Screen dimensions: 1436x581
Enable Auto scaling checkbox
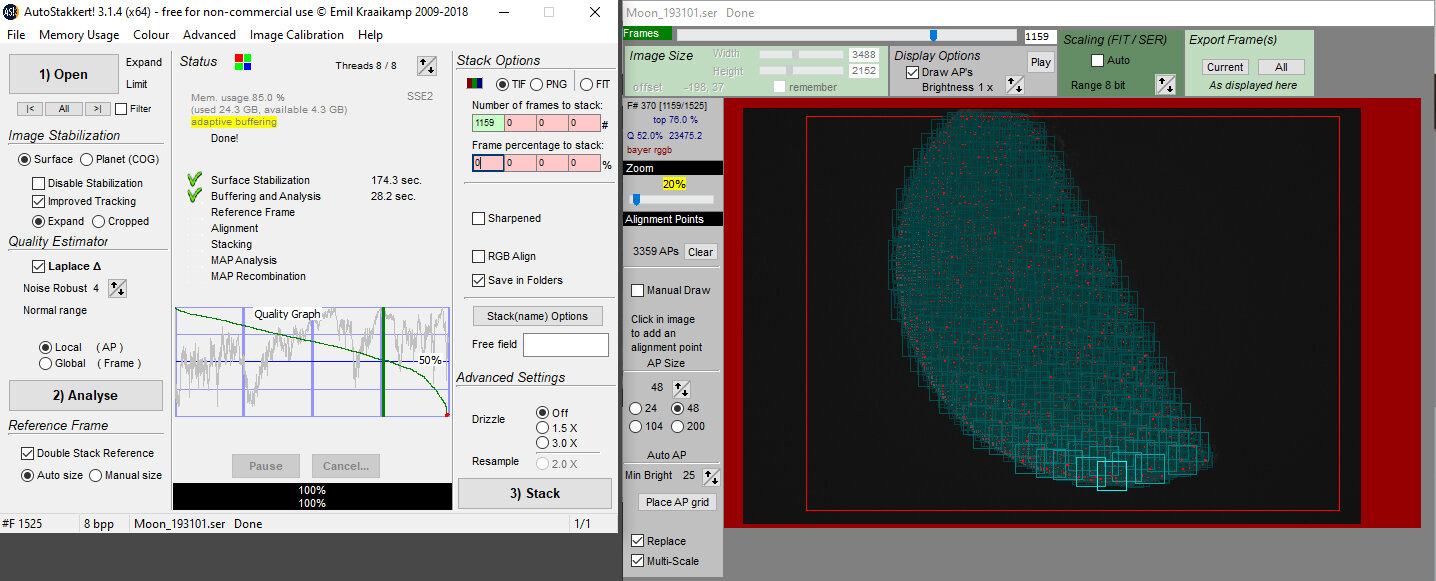coord(1097,60)
